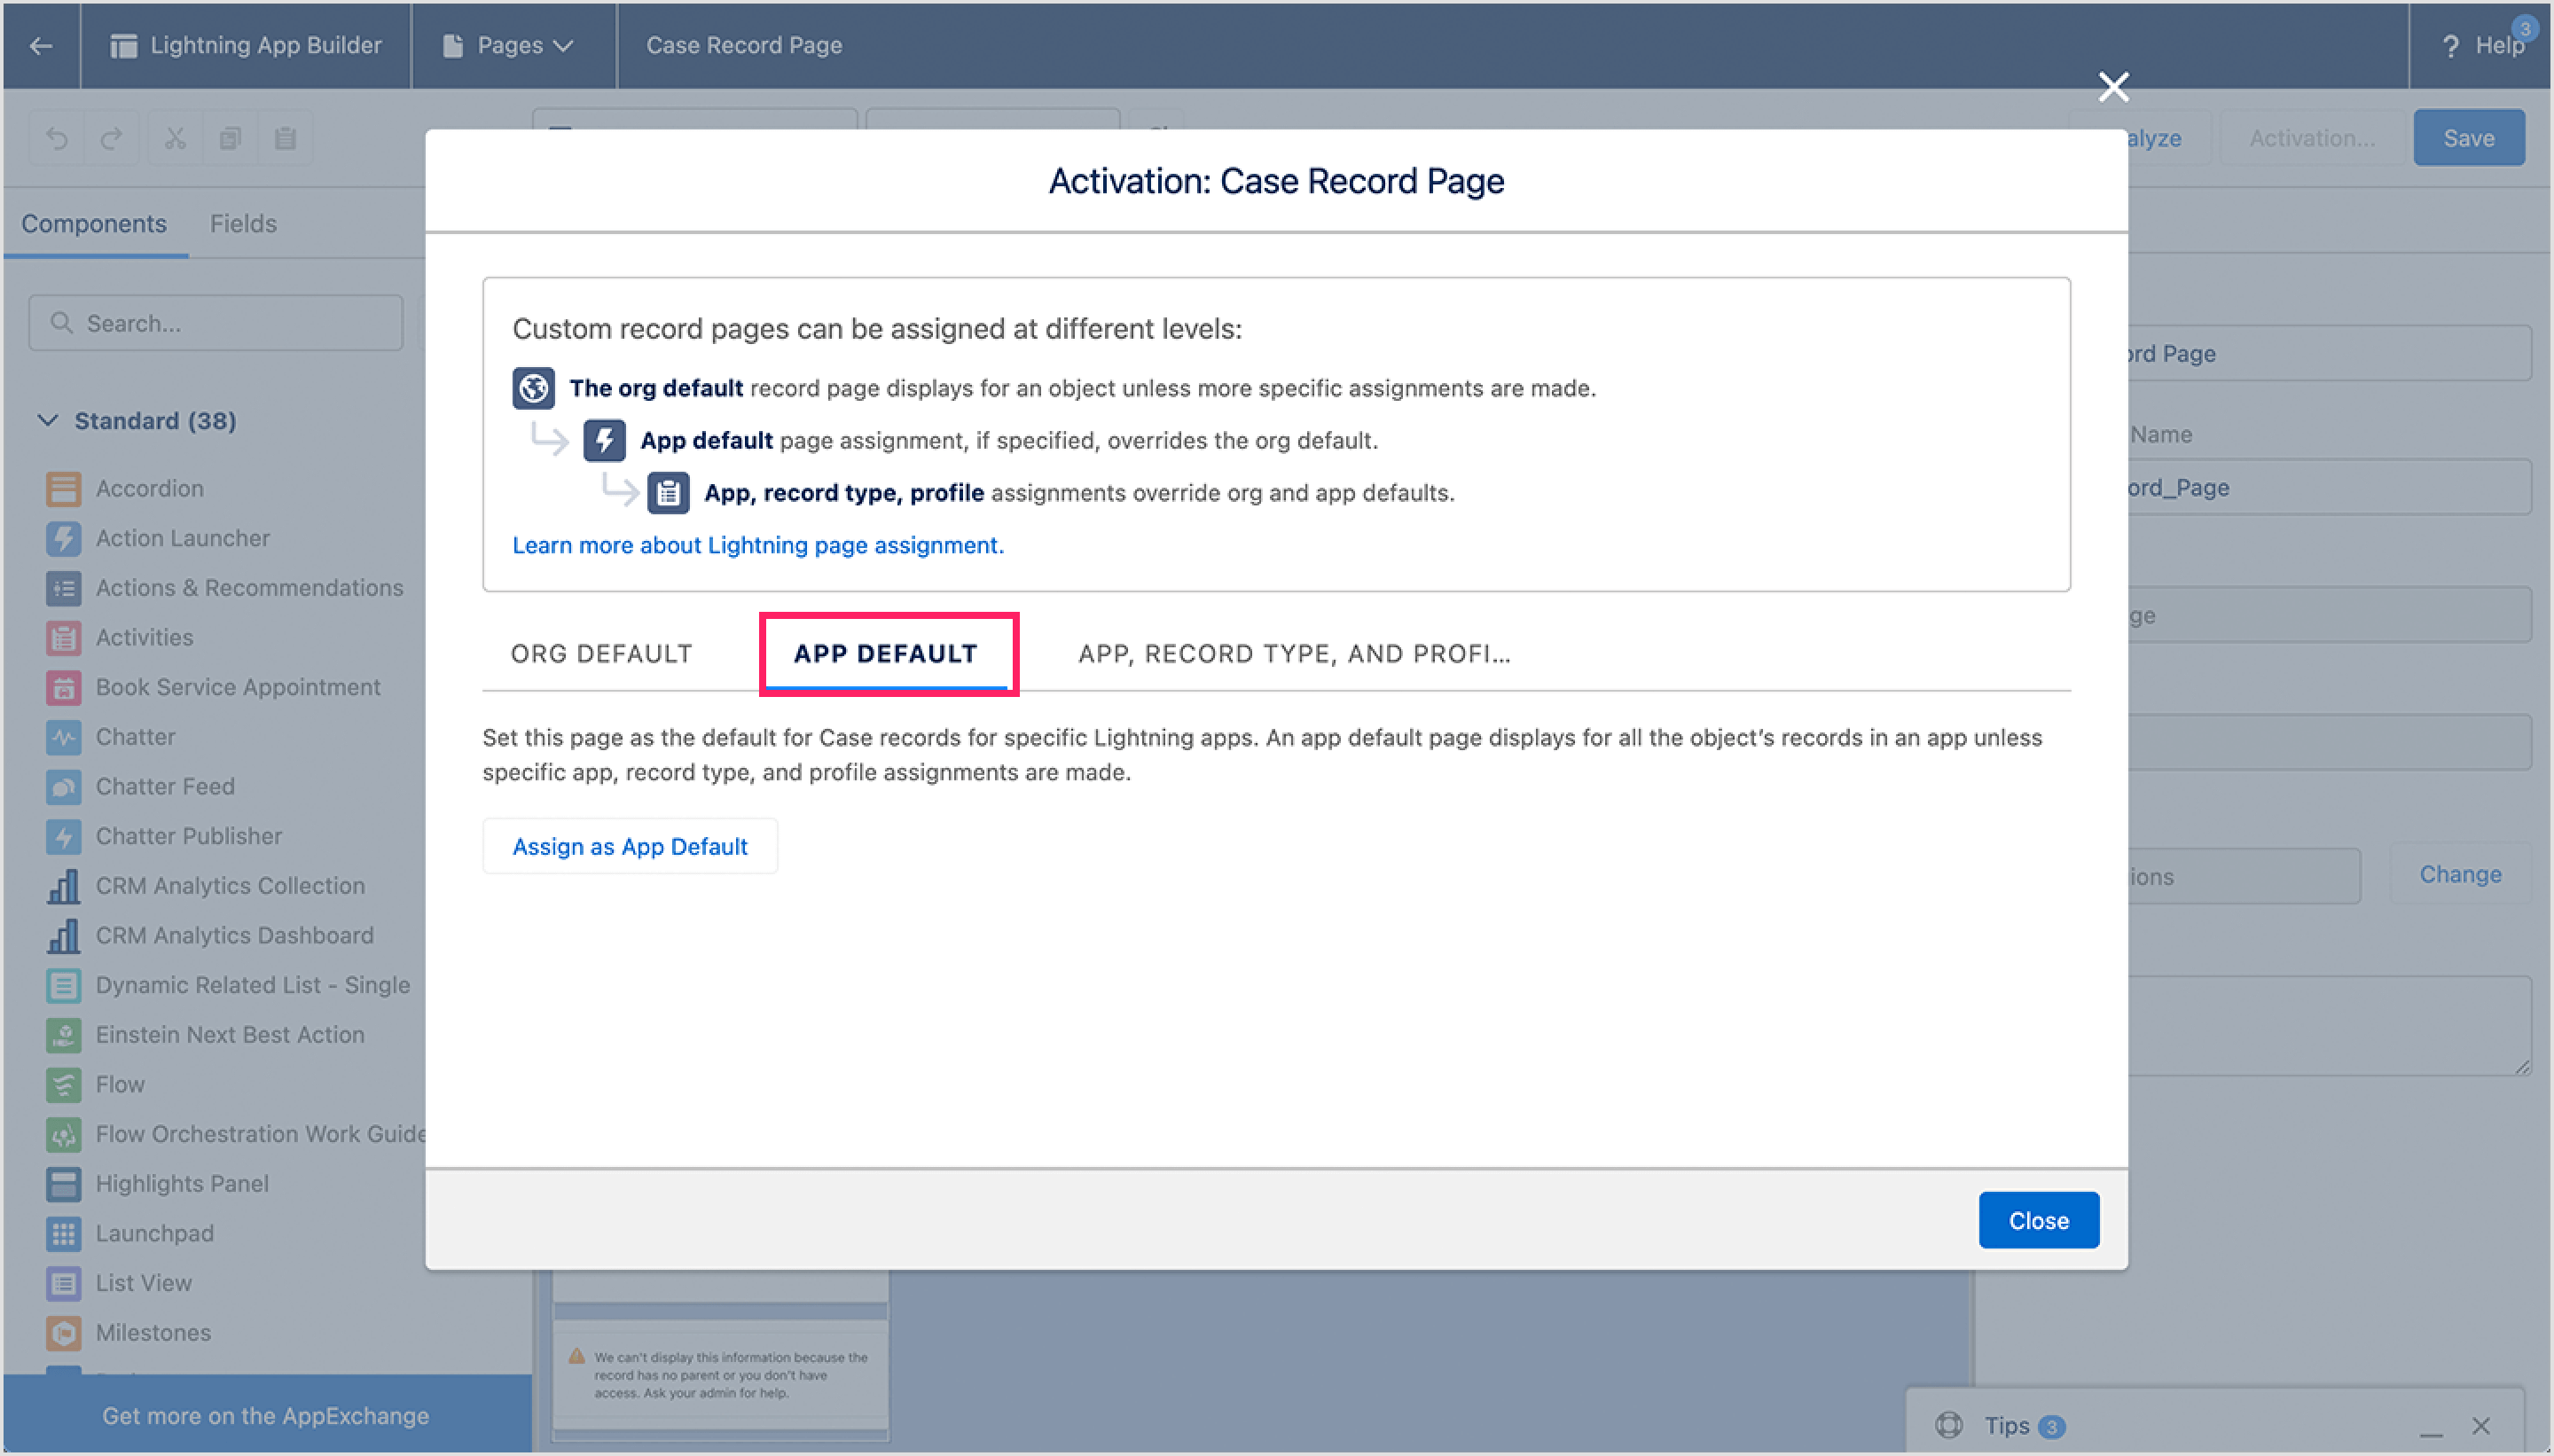Select the Chatter Feed component icon

pyautogui.click(x=63, y=786)
